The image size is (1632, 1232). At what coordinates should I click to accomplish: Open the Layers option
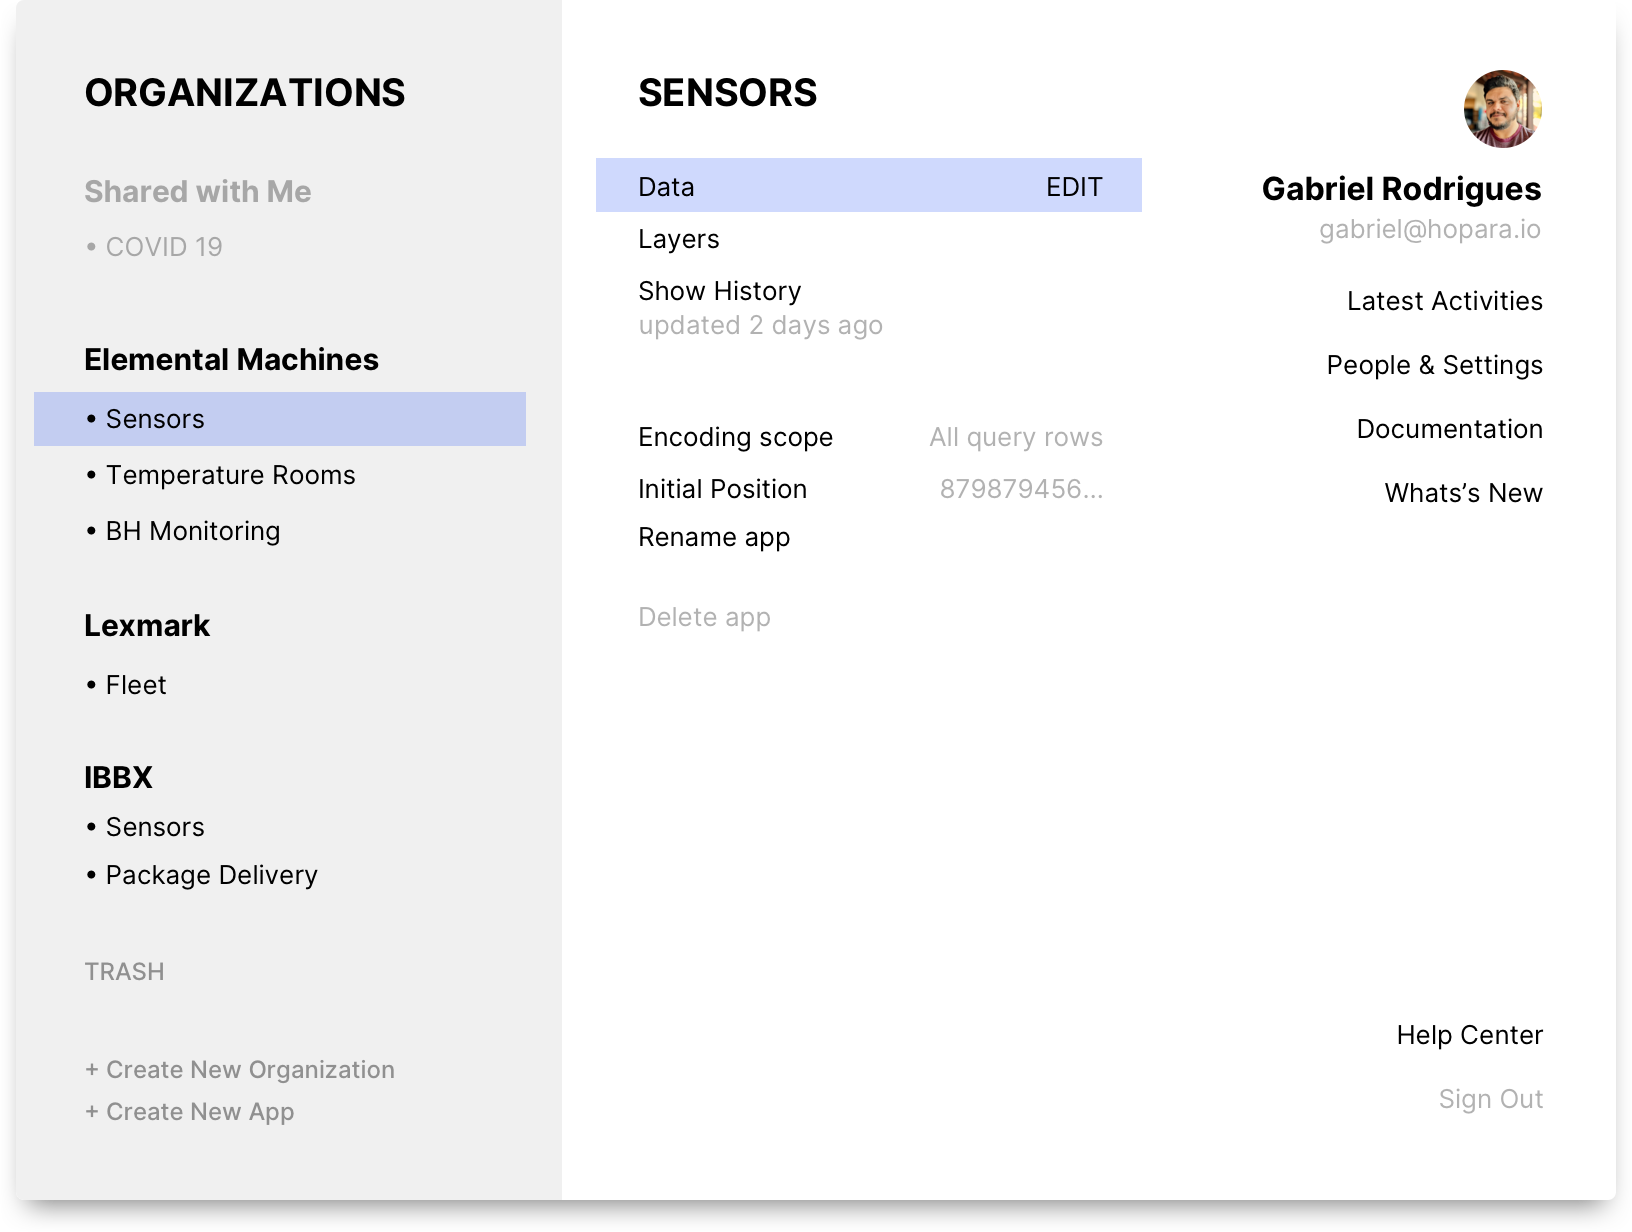[679, 239]
